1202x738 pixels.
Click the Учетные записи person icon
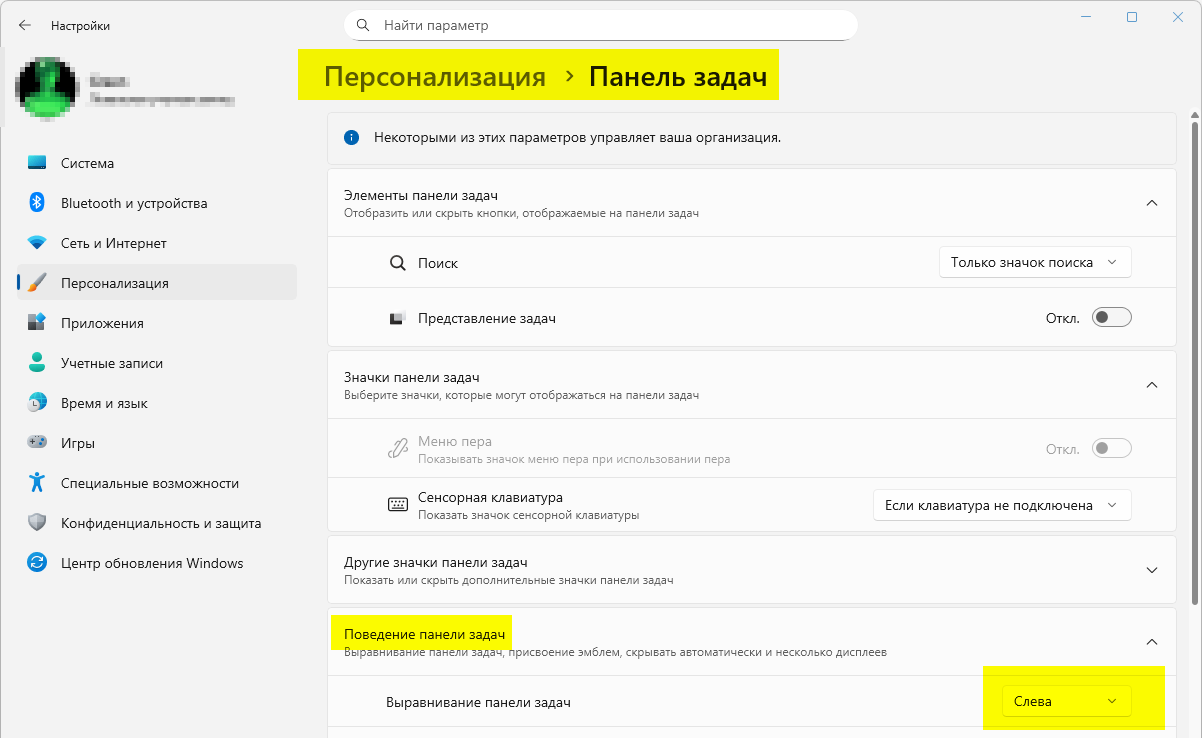(x=37, y=363)
